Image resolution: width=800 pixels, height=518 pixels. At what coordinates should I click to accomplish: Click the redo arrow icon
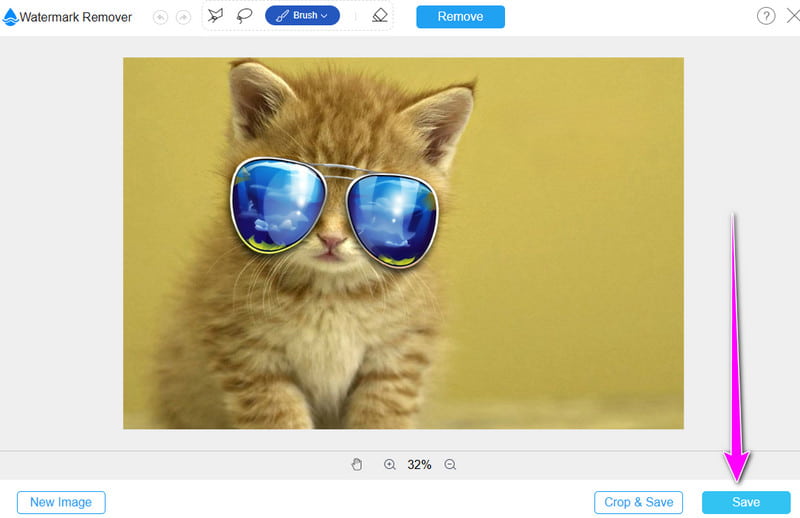click(181, 16)
